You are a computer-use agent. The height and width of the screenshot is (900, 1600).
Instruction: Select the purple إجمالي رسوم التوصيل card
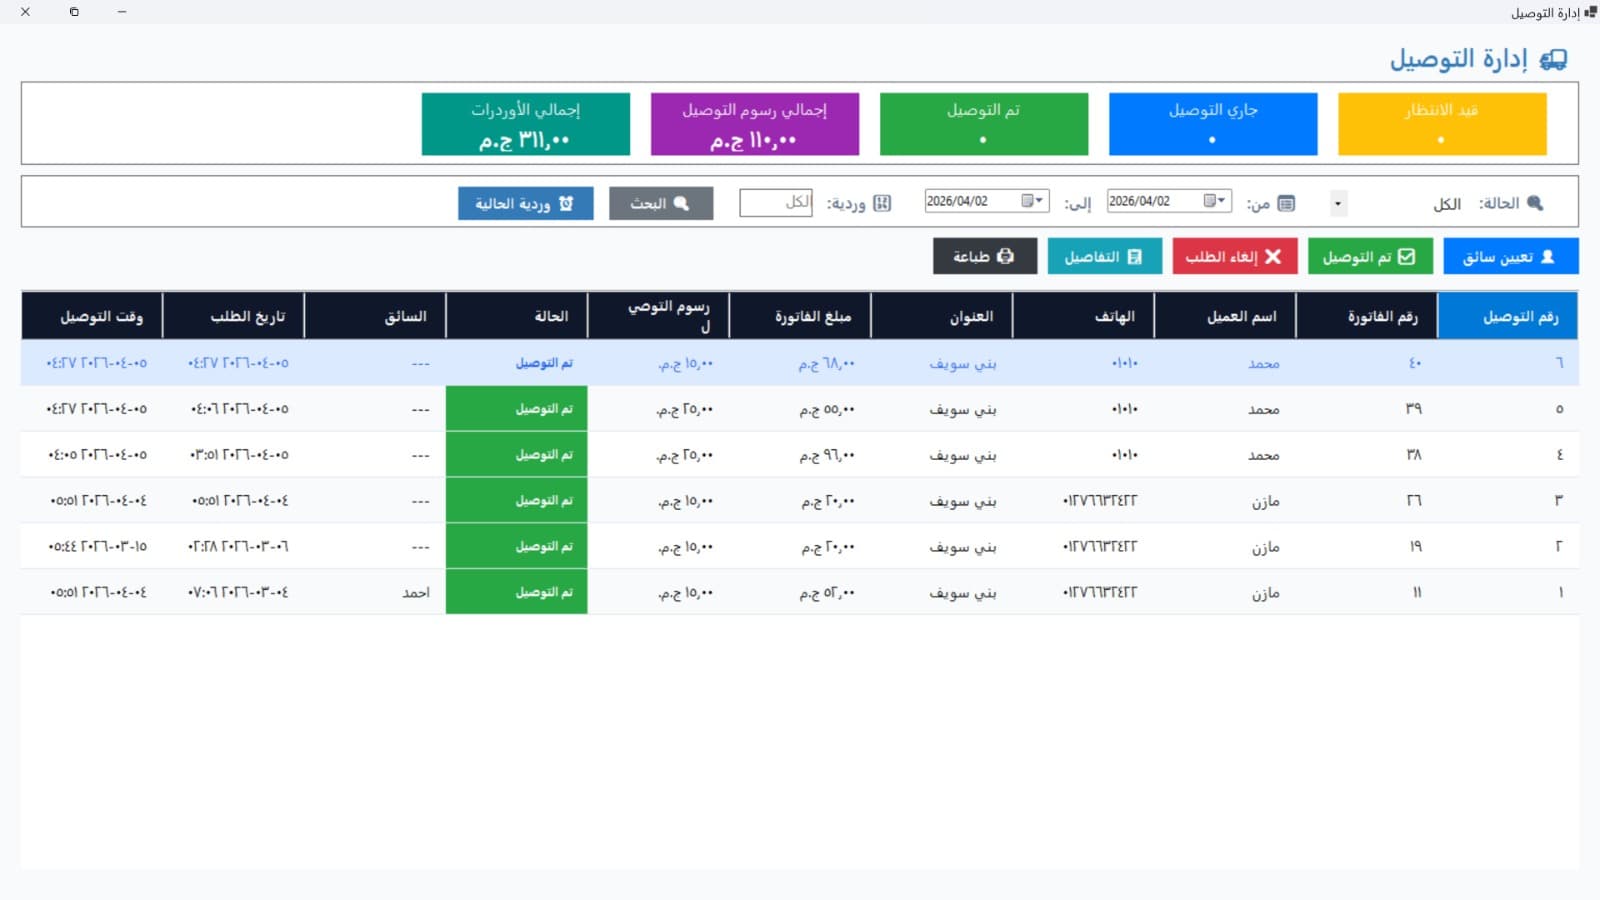pyautogui.click(x=755, y=124)
